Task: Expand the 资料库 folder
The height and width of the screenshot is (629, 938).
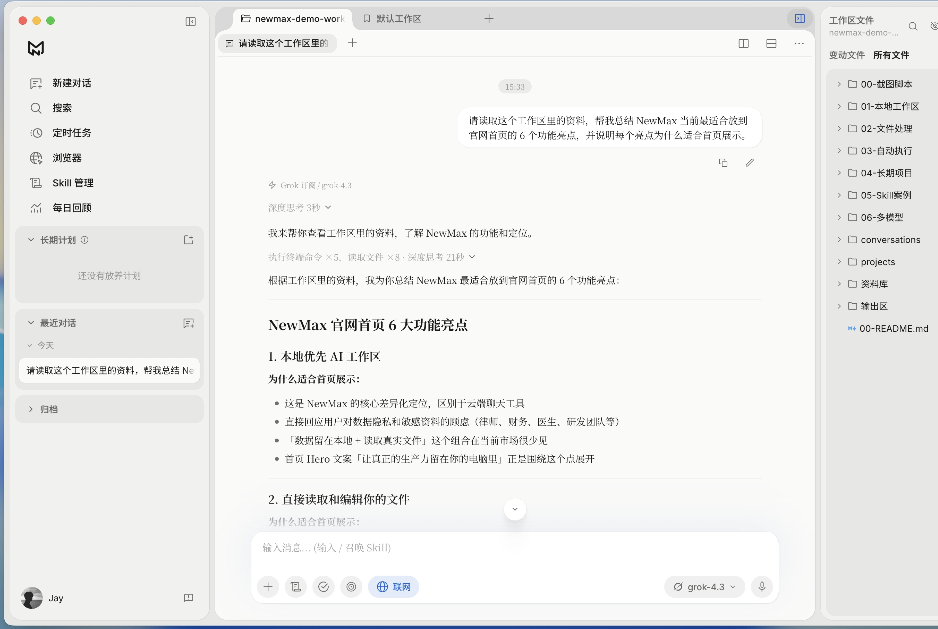Action: 839,284
